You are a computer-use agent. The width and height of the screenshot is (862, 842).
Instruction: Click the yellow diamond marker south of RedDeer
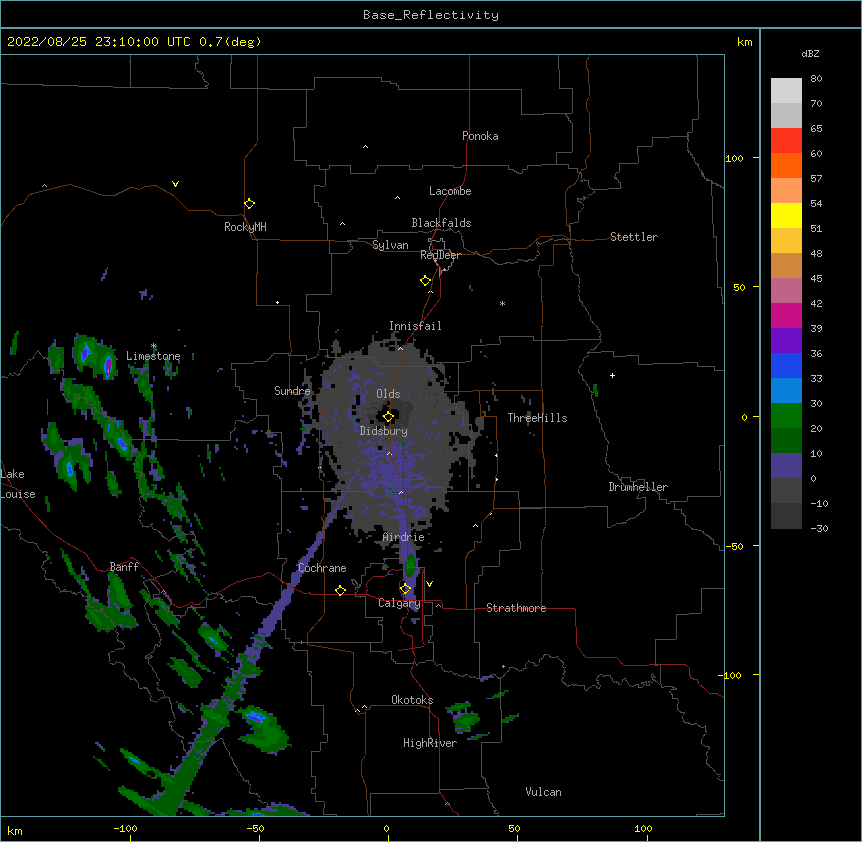click(425, 281)
